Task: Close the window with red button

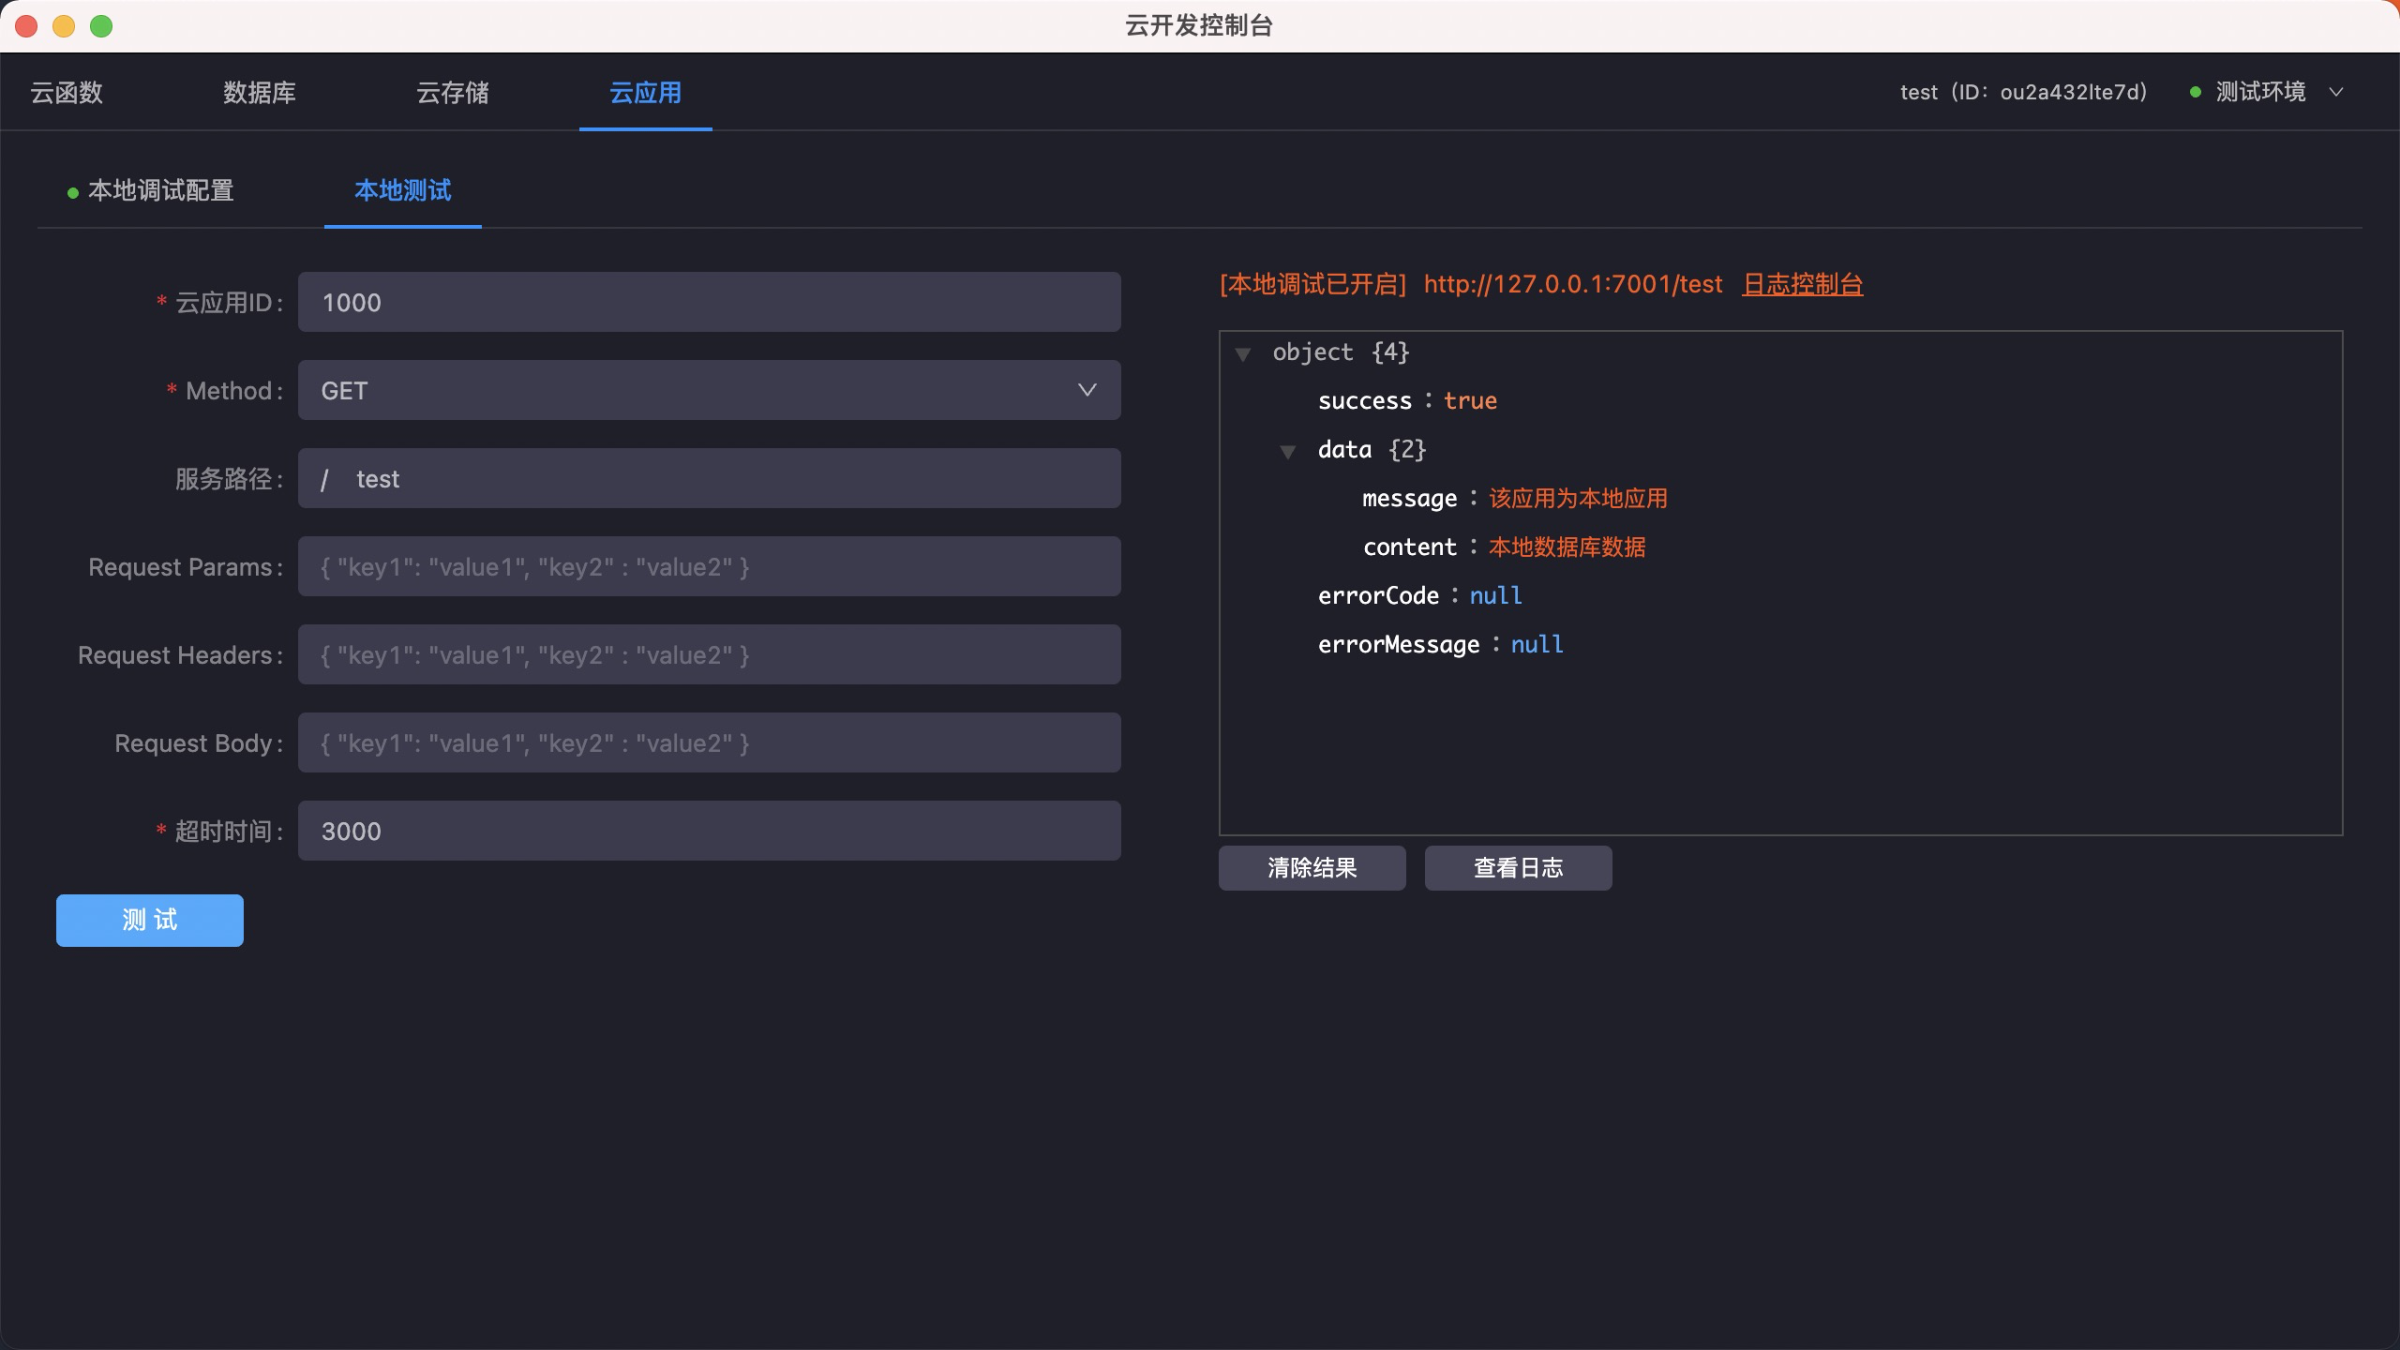Action: [26, 26]
